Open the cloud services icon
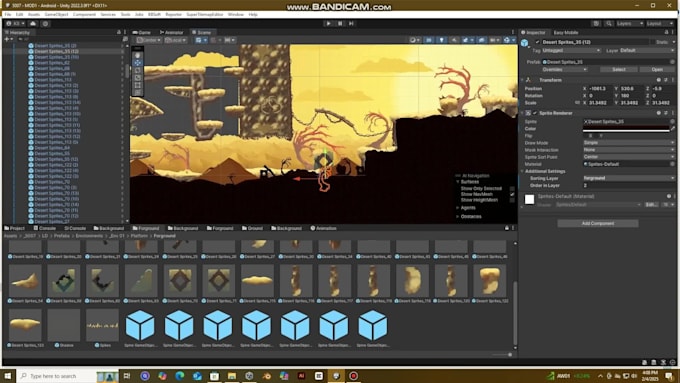Viewport: 680px width, 383px height. tap(33, 23)
